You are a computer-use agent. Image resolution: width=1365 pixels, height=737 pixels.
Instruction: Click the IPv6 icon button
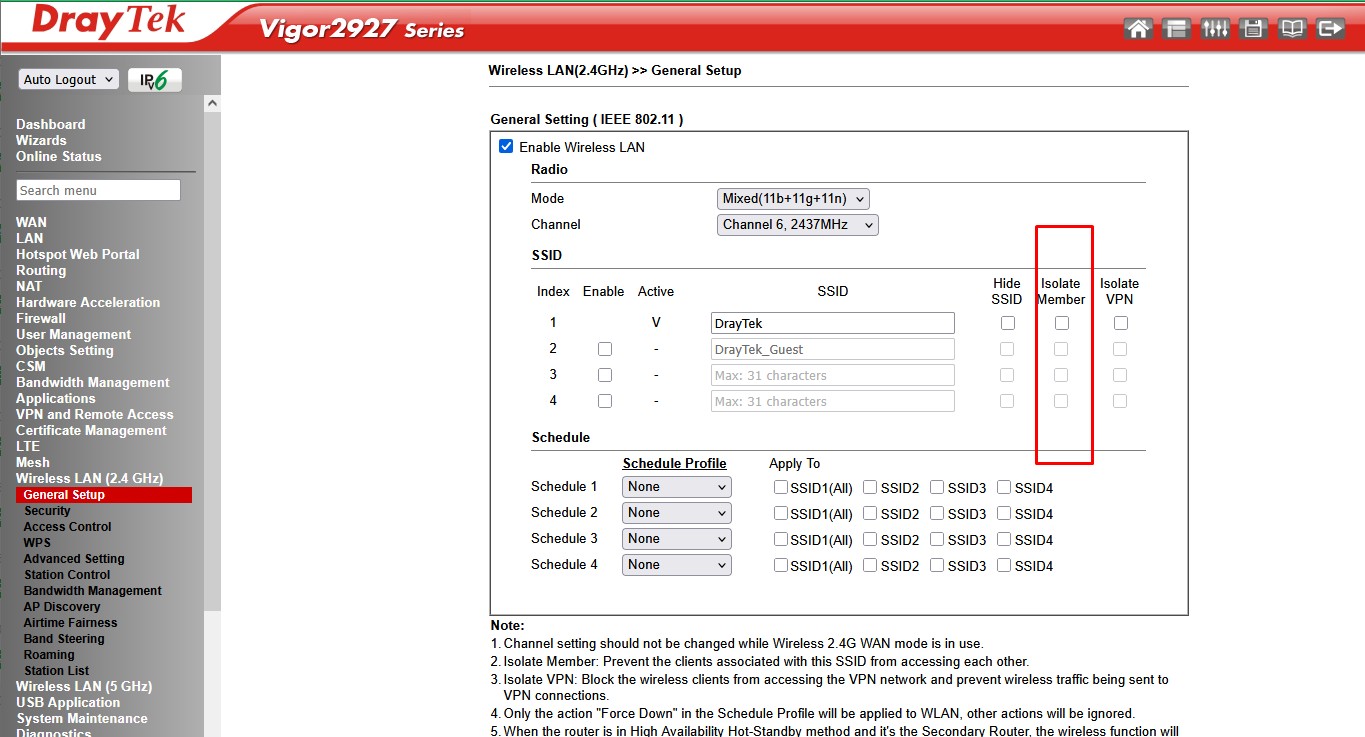(x=154, y=80)
